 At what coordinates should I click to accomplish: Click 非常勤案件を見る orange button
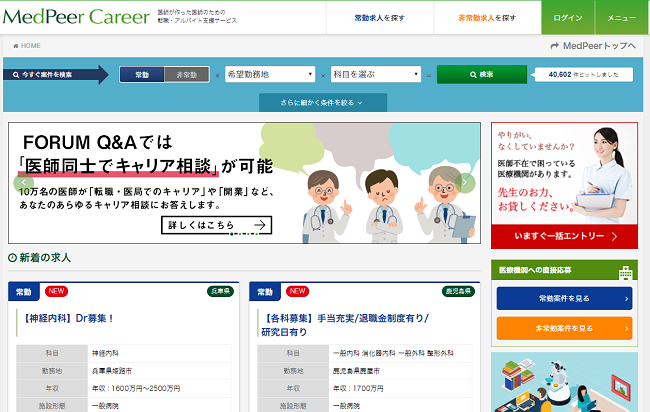click(x=564, y=328)
